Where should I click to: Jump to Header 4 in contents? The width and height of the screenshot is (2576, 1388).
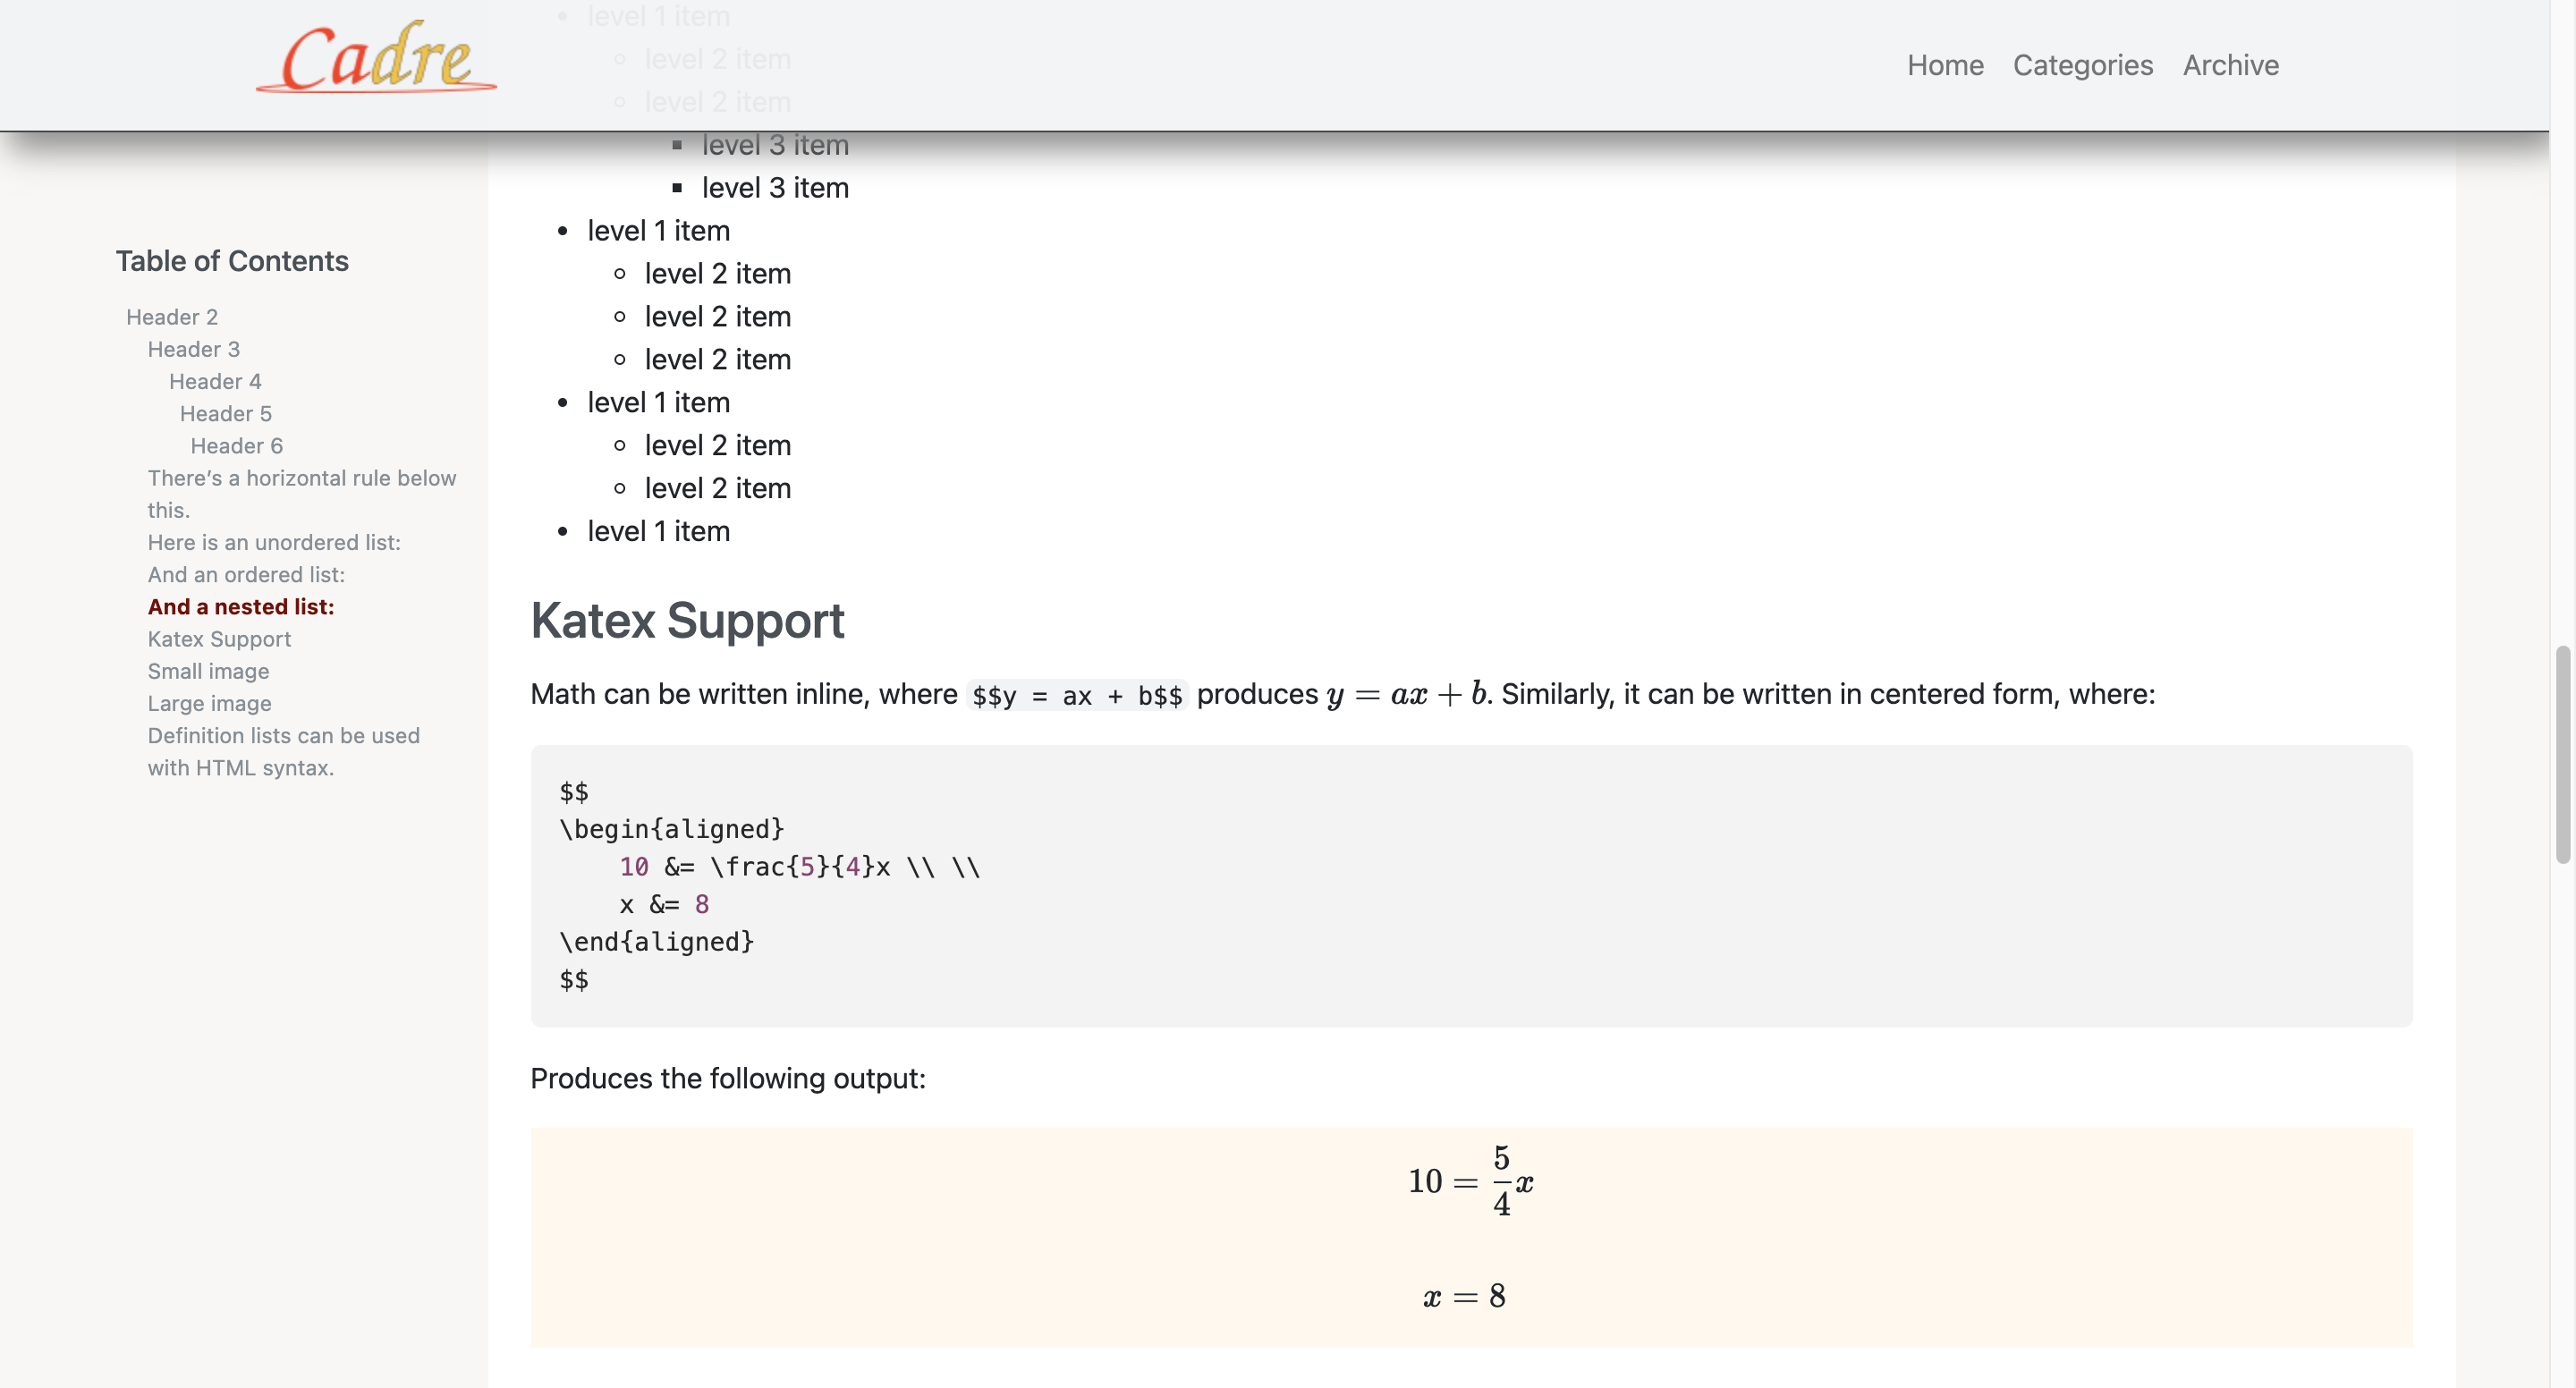tap(215, 381)
